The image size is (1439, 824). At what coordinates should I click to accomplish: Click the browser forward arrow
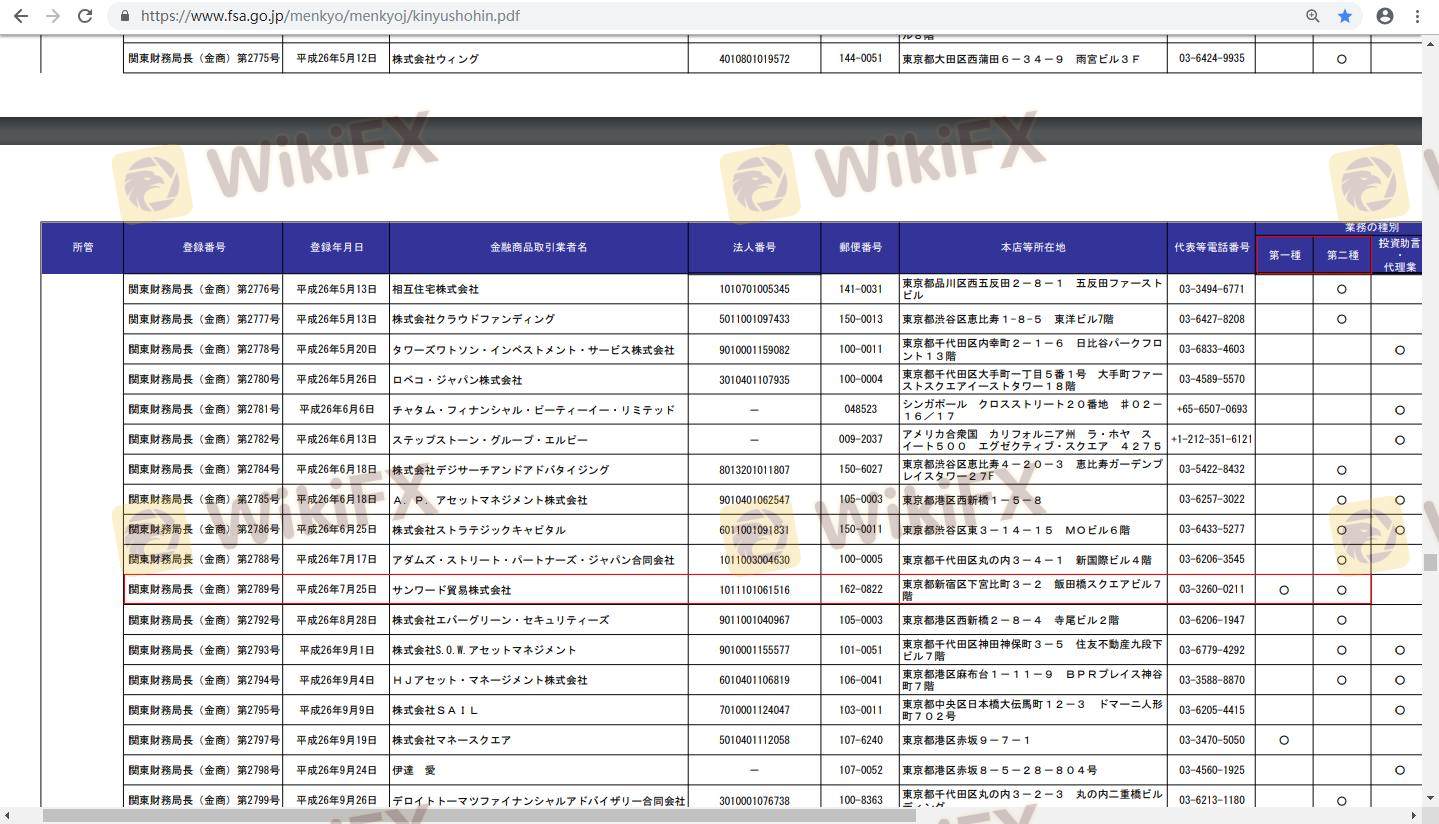[53, 16]
